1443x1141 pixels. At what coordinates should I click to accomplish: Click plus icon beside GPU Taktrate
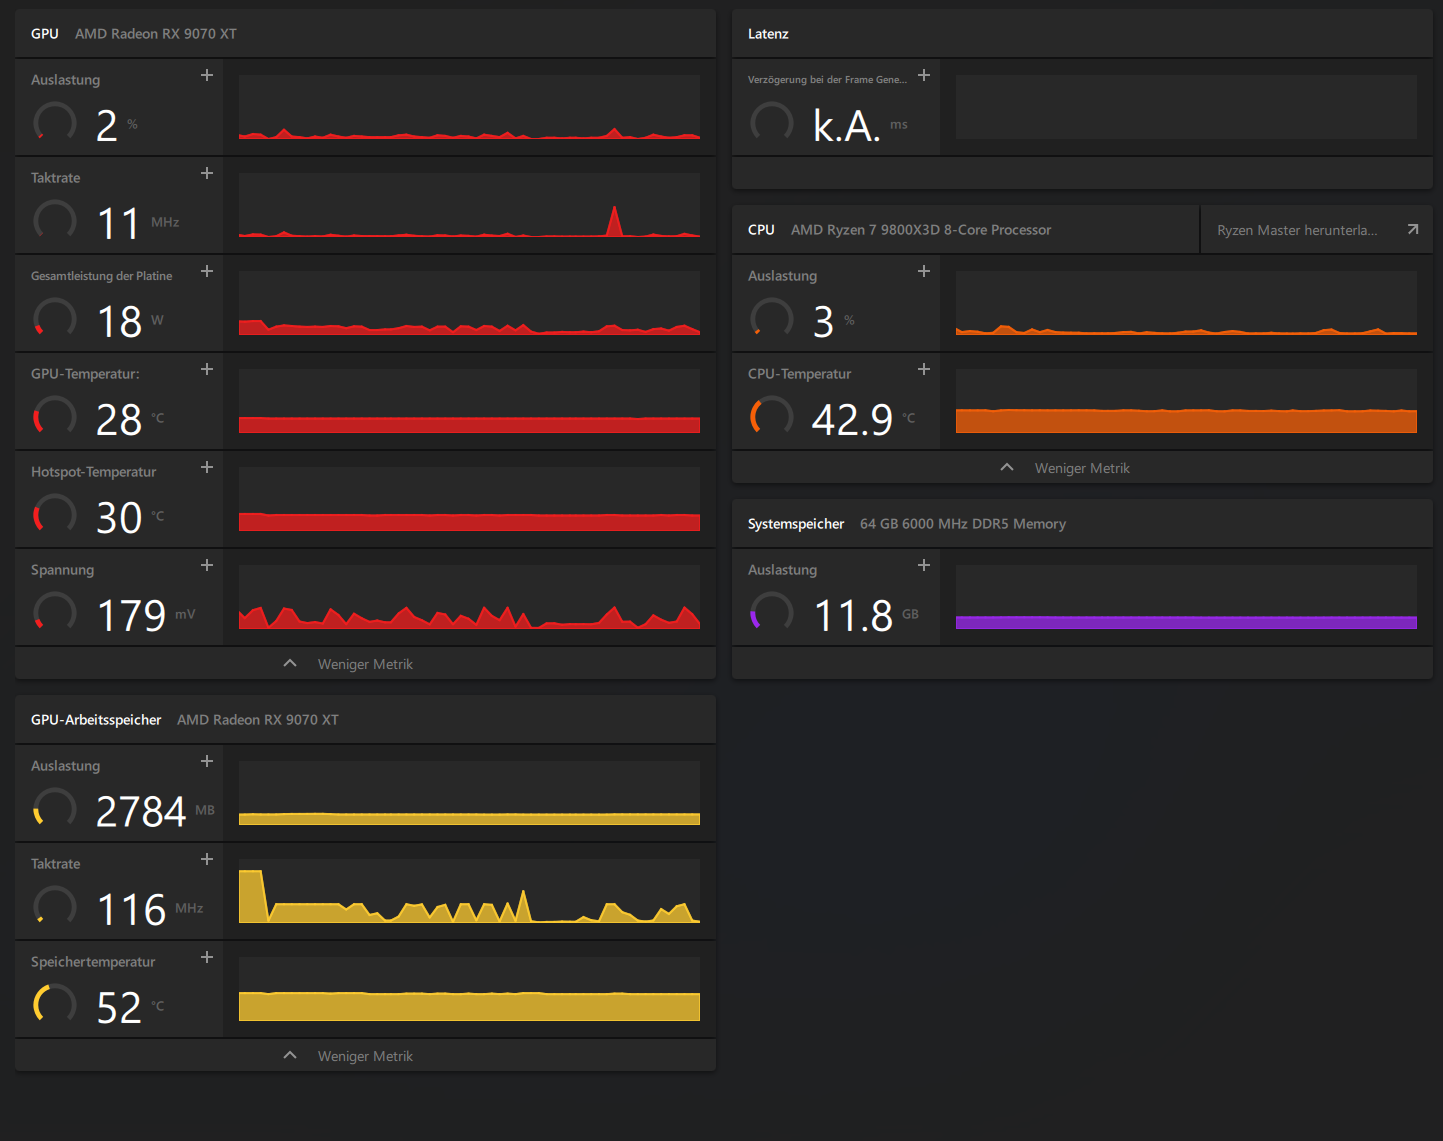[x=207, y=173]
